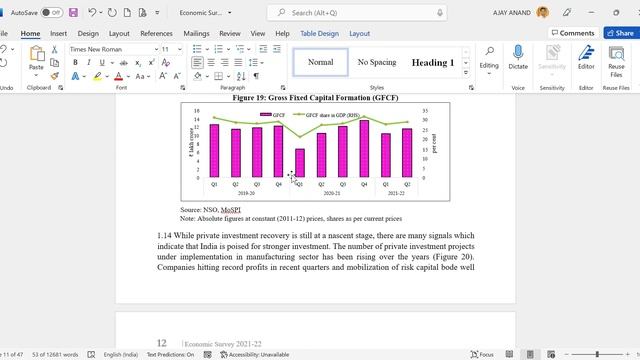Click the text highlight color button
Image resolution: width=640 pixels, height=360 pixels.
pos(98,76)
